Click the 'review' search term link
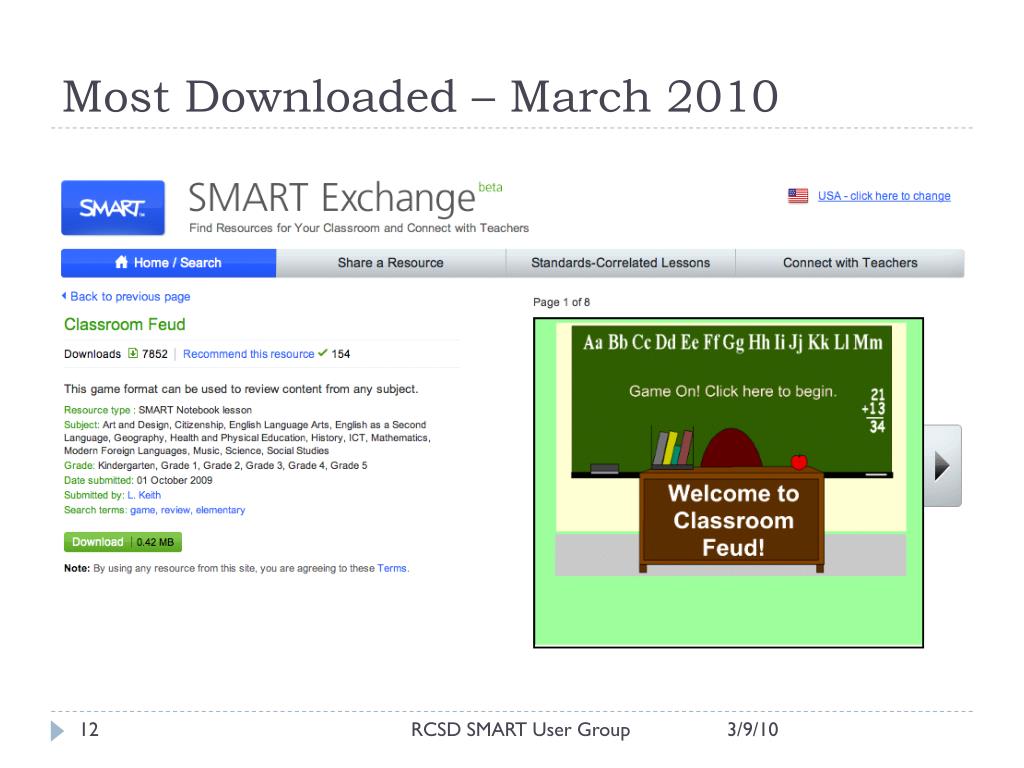Viewport: 1024px width, 768px height. (x=176, y=510)
